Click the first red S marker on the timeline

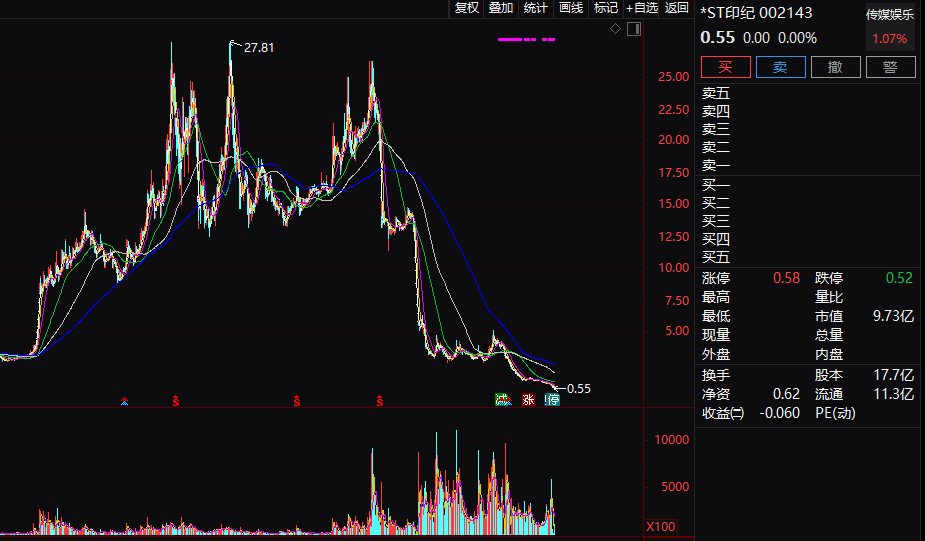click(x=176, y=402)
